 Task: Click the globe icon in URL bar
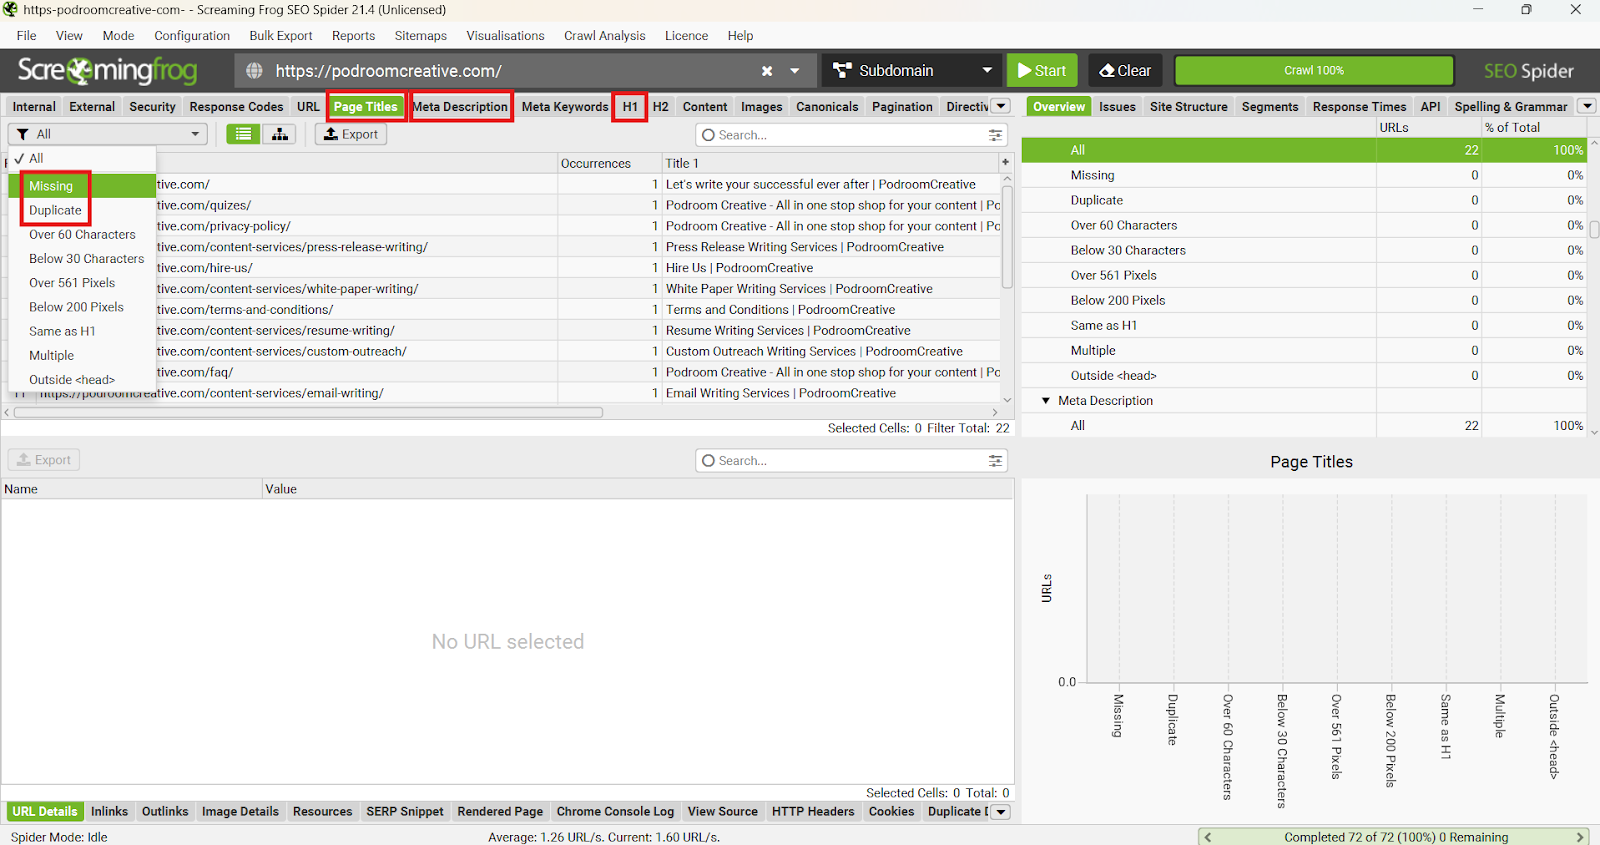(254, 71)
